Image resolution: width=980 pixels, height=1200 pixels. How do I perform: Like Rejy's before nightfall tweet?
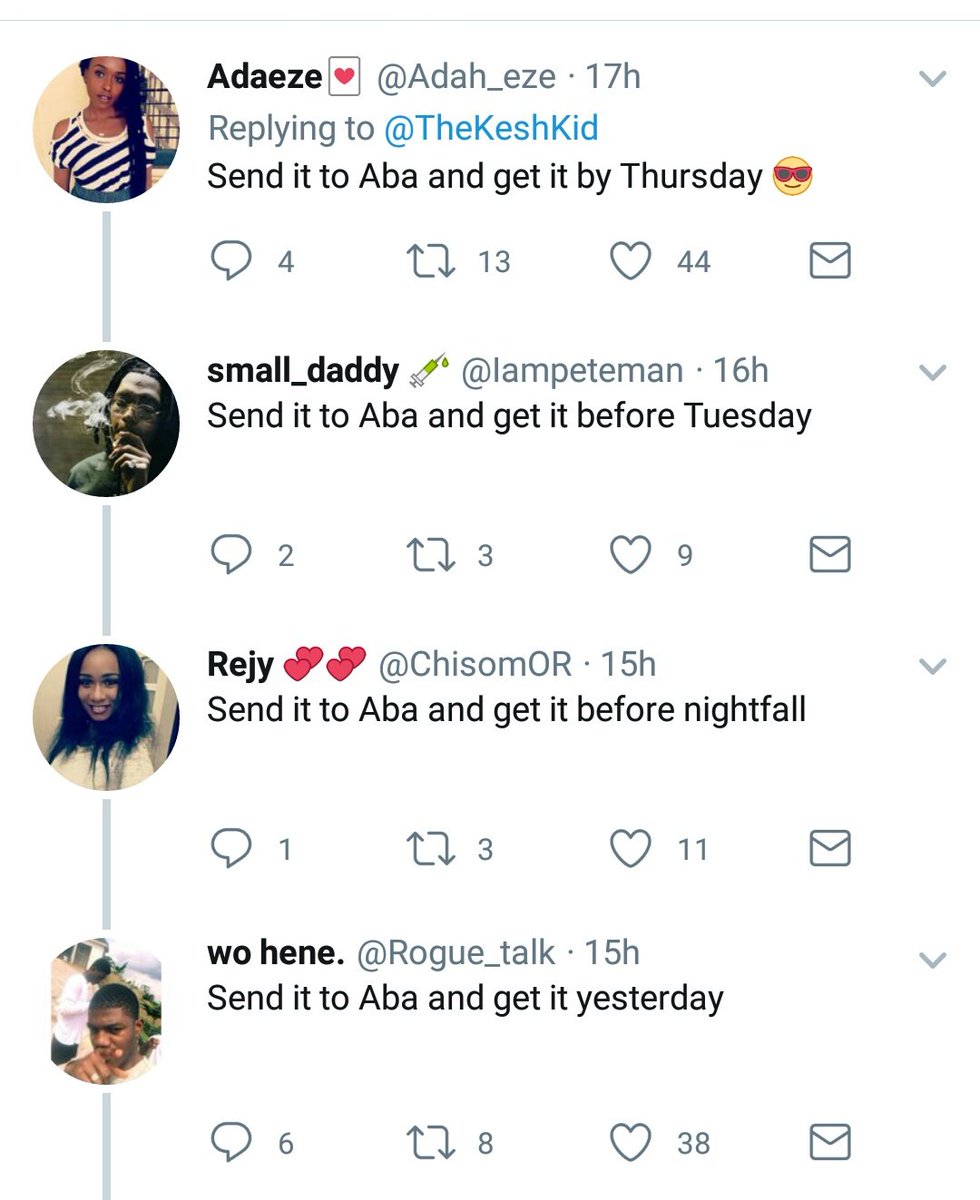click(630, 849)
